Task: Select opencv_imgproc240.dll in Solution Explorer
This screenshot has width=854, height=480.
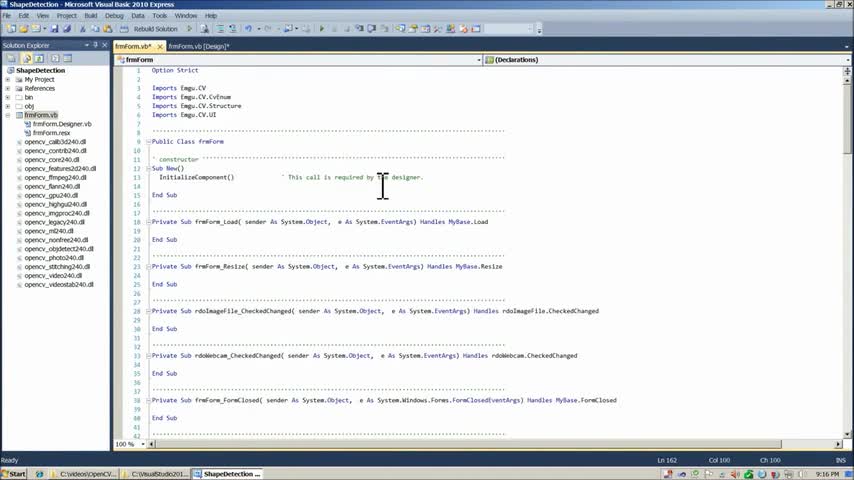Action: [x=57, y=213]
